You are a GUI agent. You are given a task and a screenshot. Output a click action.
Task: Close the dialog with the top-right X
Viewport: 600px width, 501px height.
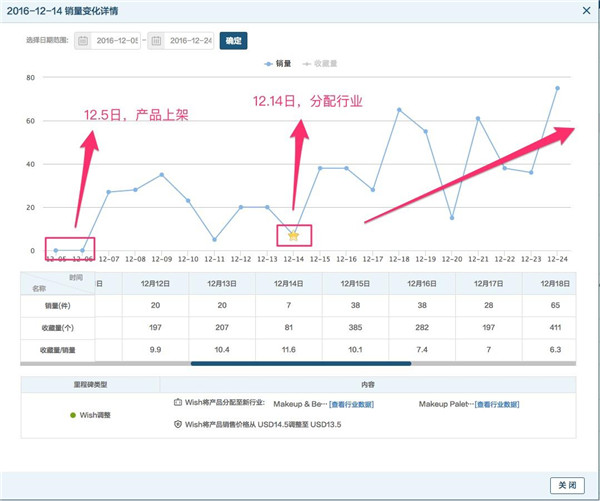coord(585,9)
